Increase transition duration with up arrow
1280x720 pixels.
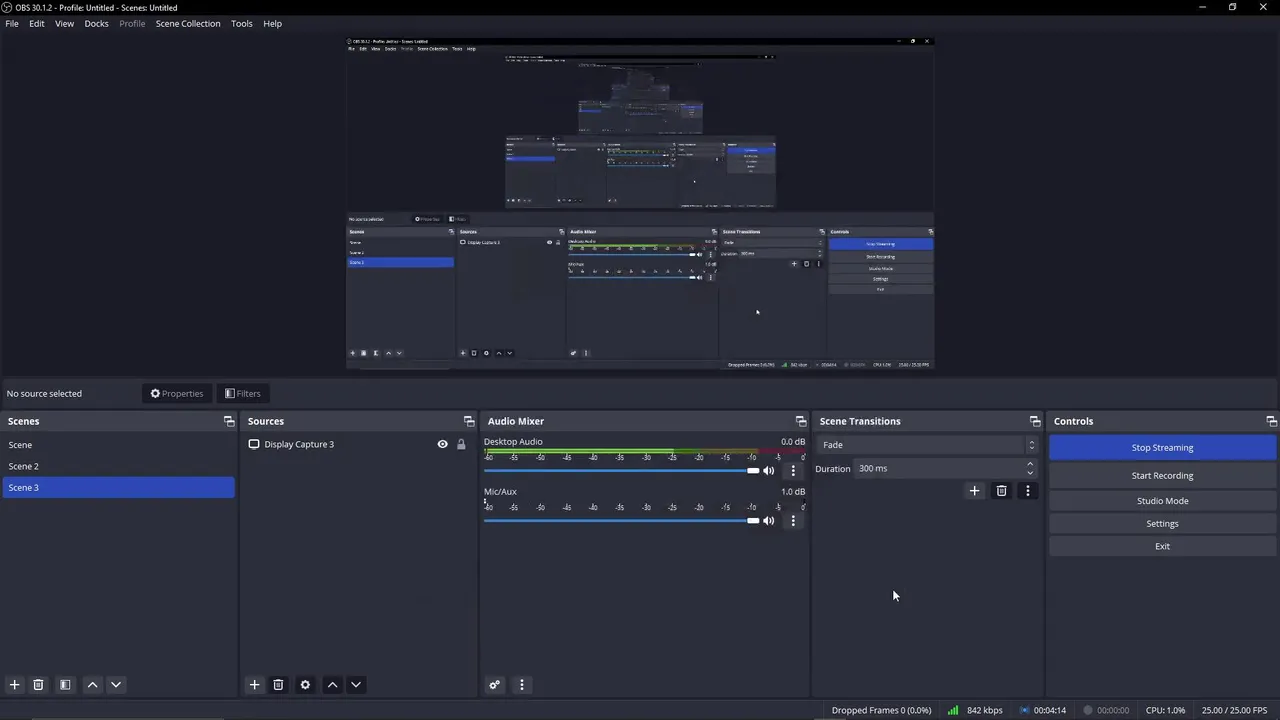[1030, 464]
